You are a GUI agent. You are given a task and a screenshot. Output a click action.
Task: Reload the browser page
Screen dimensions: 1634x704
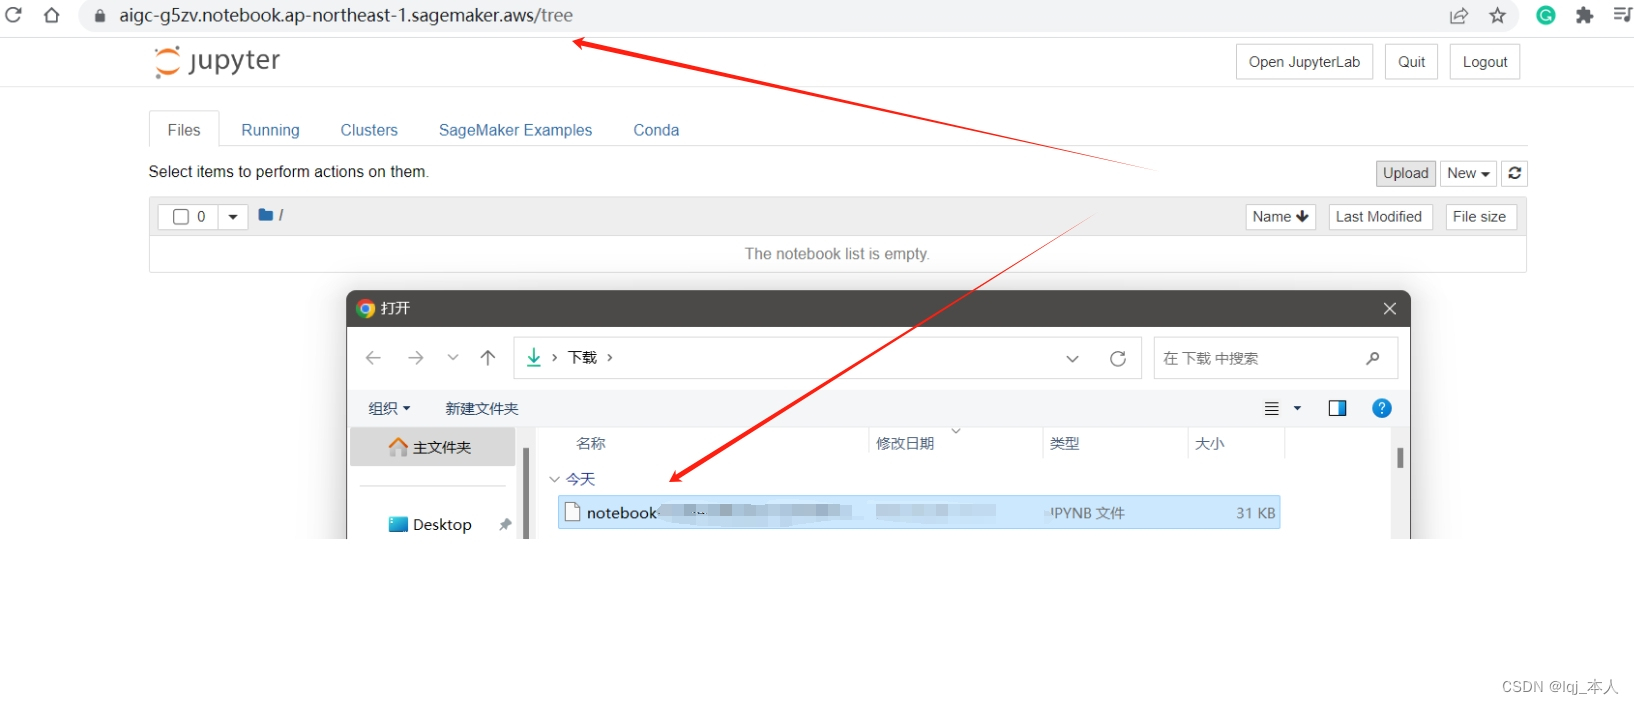pyautogui.click(x=13, y=15)
